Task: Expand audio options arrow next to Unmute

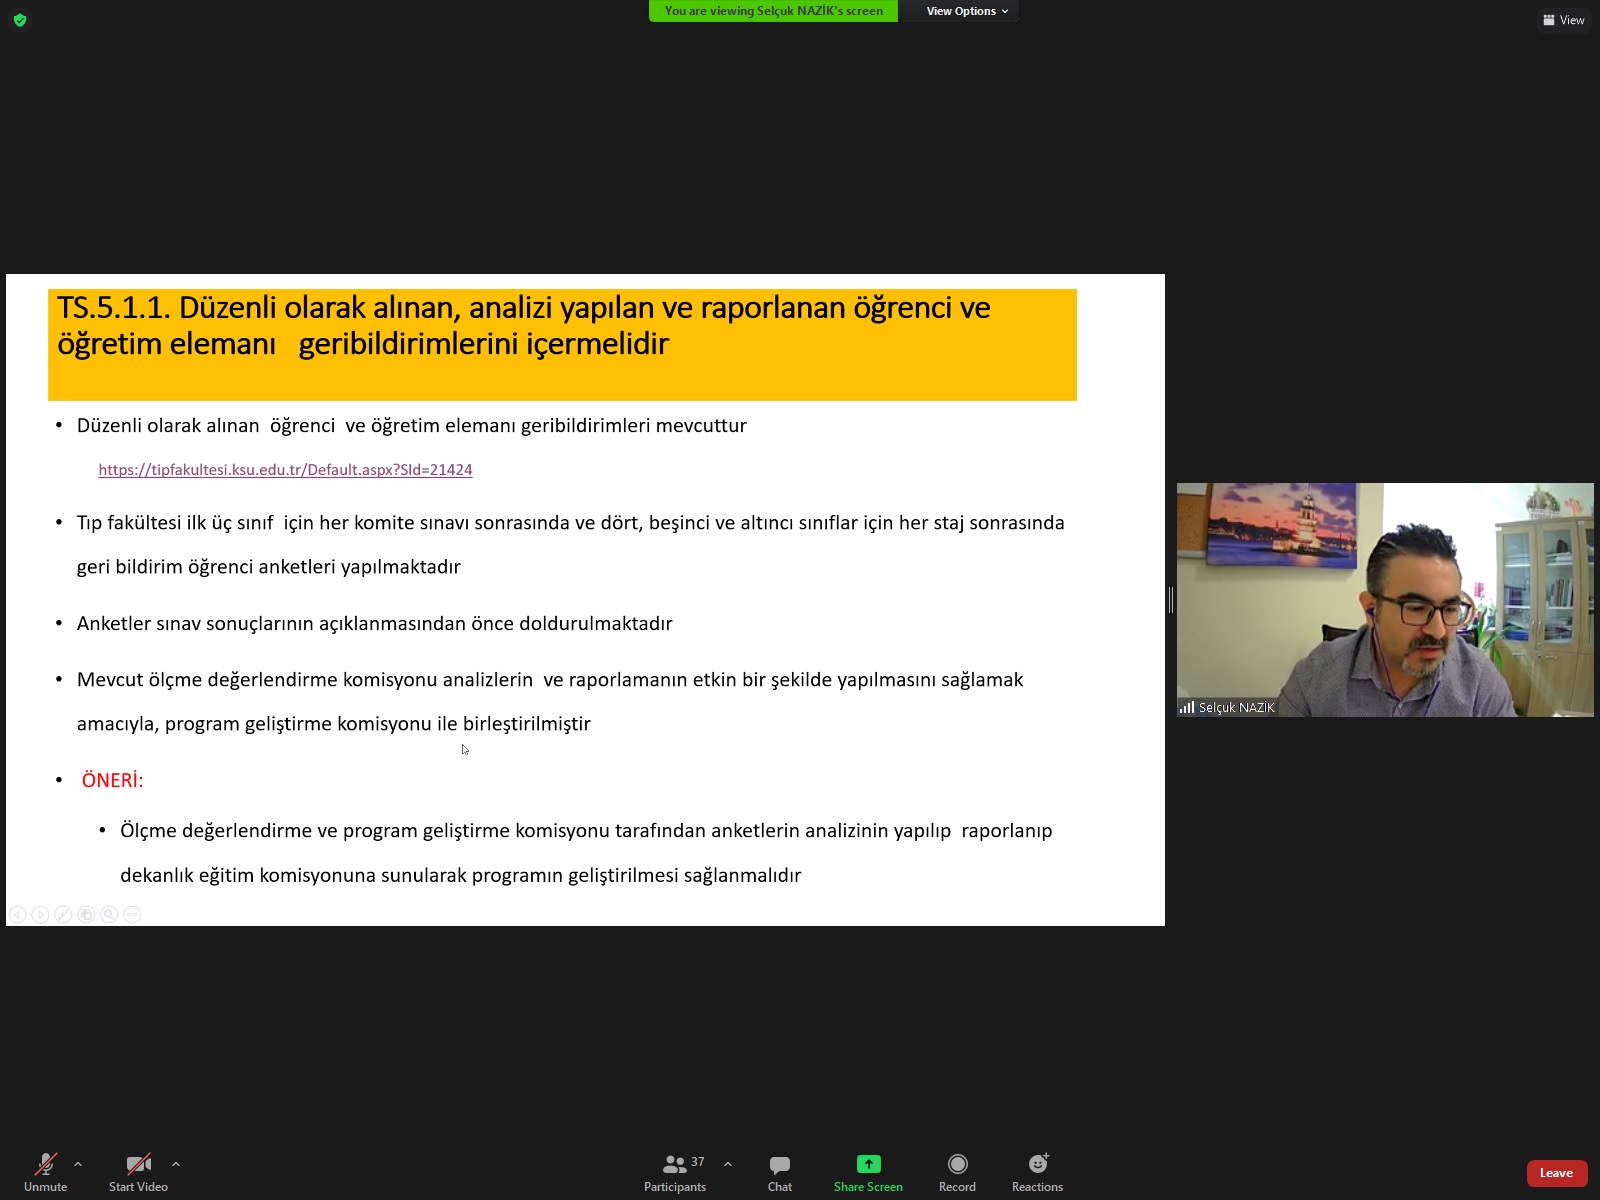Action: [x=78, y=1164]
